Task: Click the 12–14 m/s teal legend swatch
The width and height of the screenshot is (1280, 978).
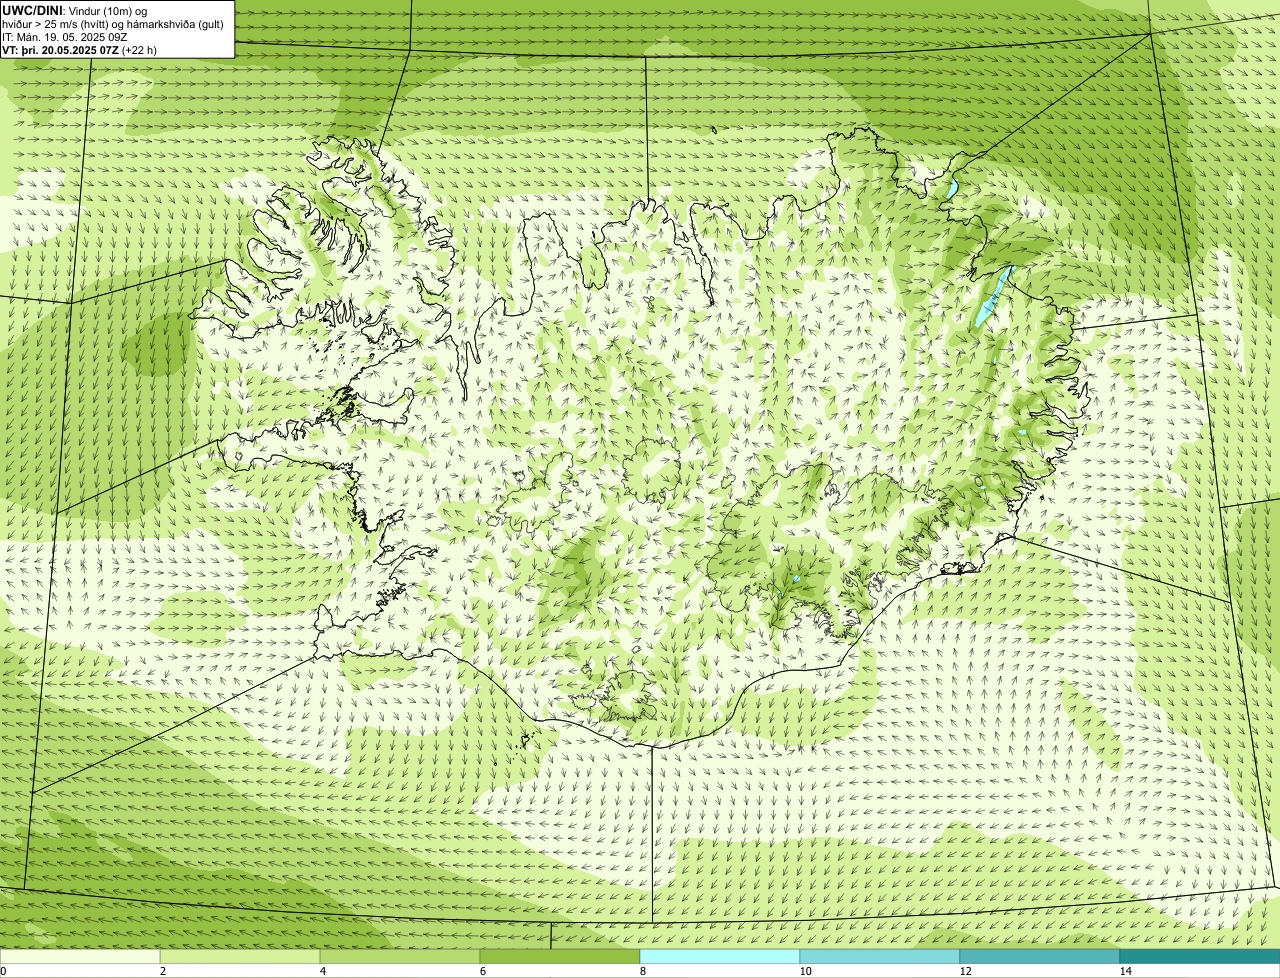Action: [x=1040, y=956]
